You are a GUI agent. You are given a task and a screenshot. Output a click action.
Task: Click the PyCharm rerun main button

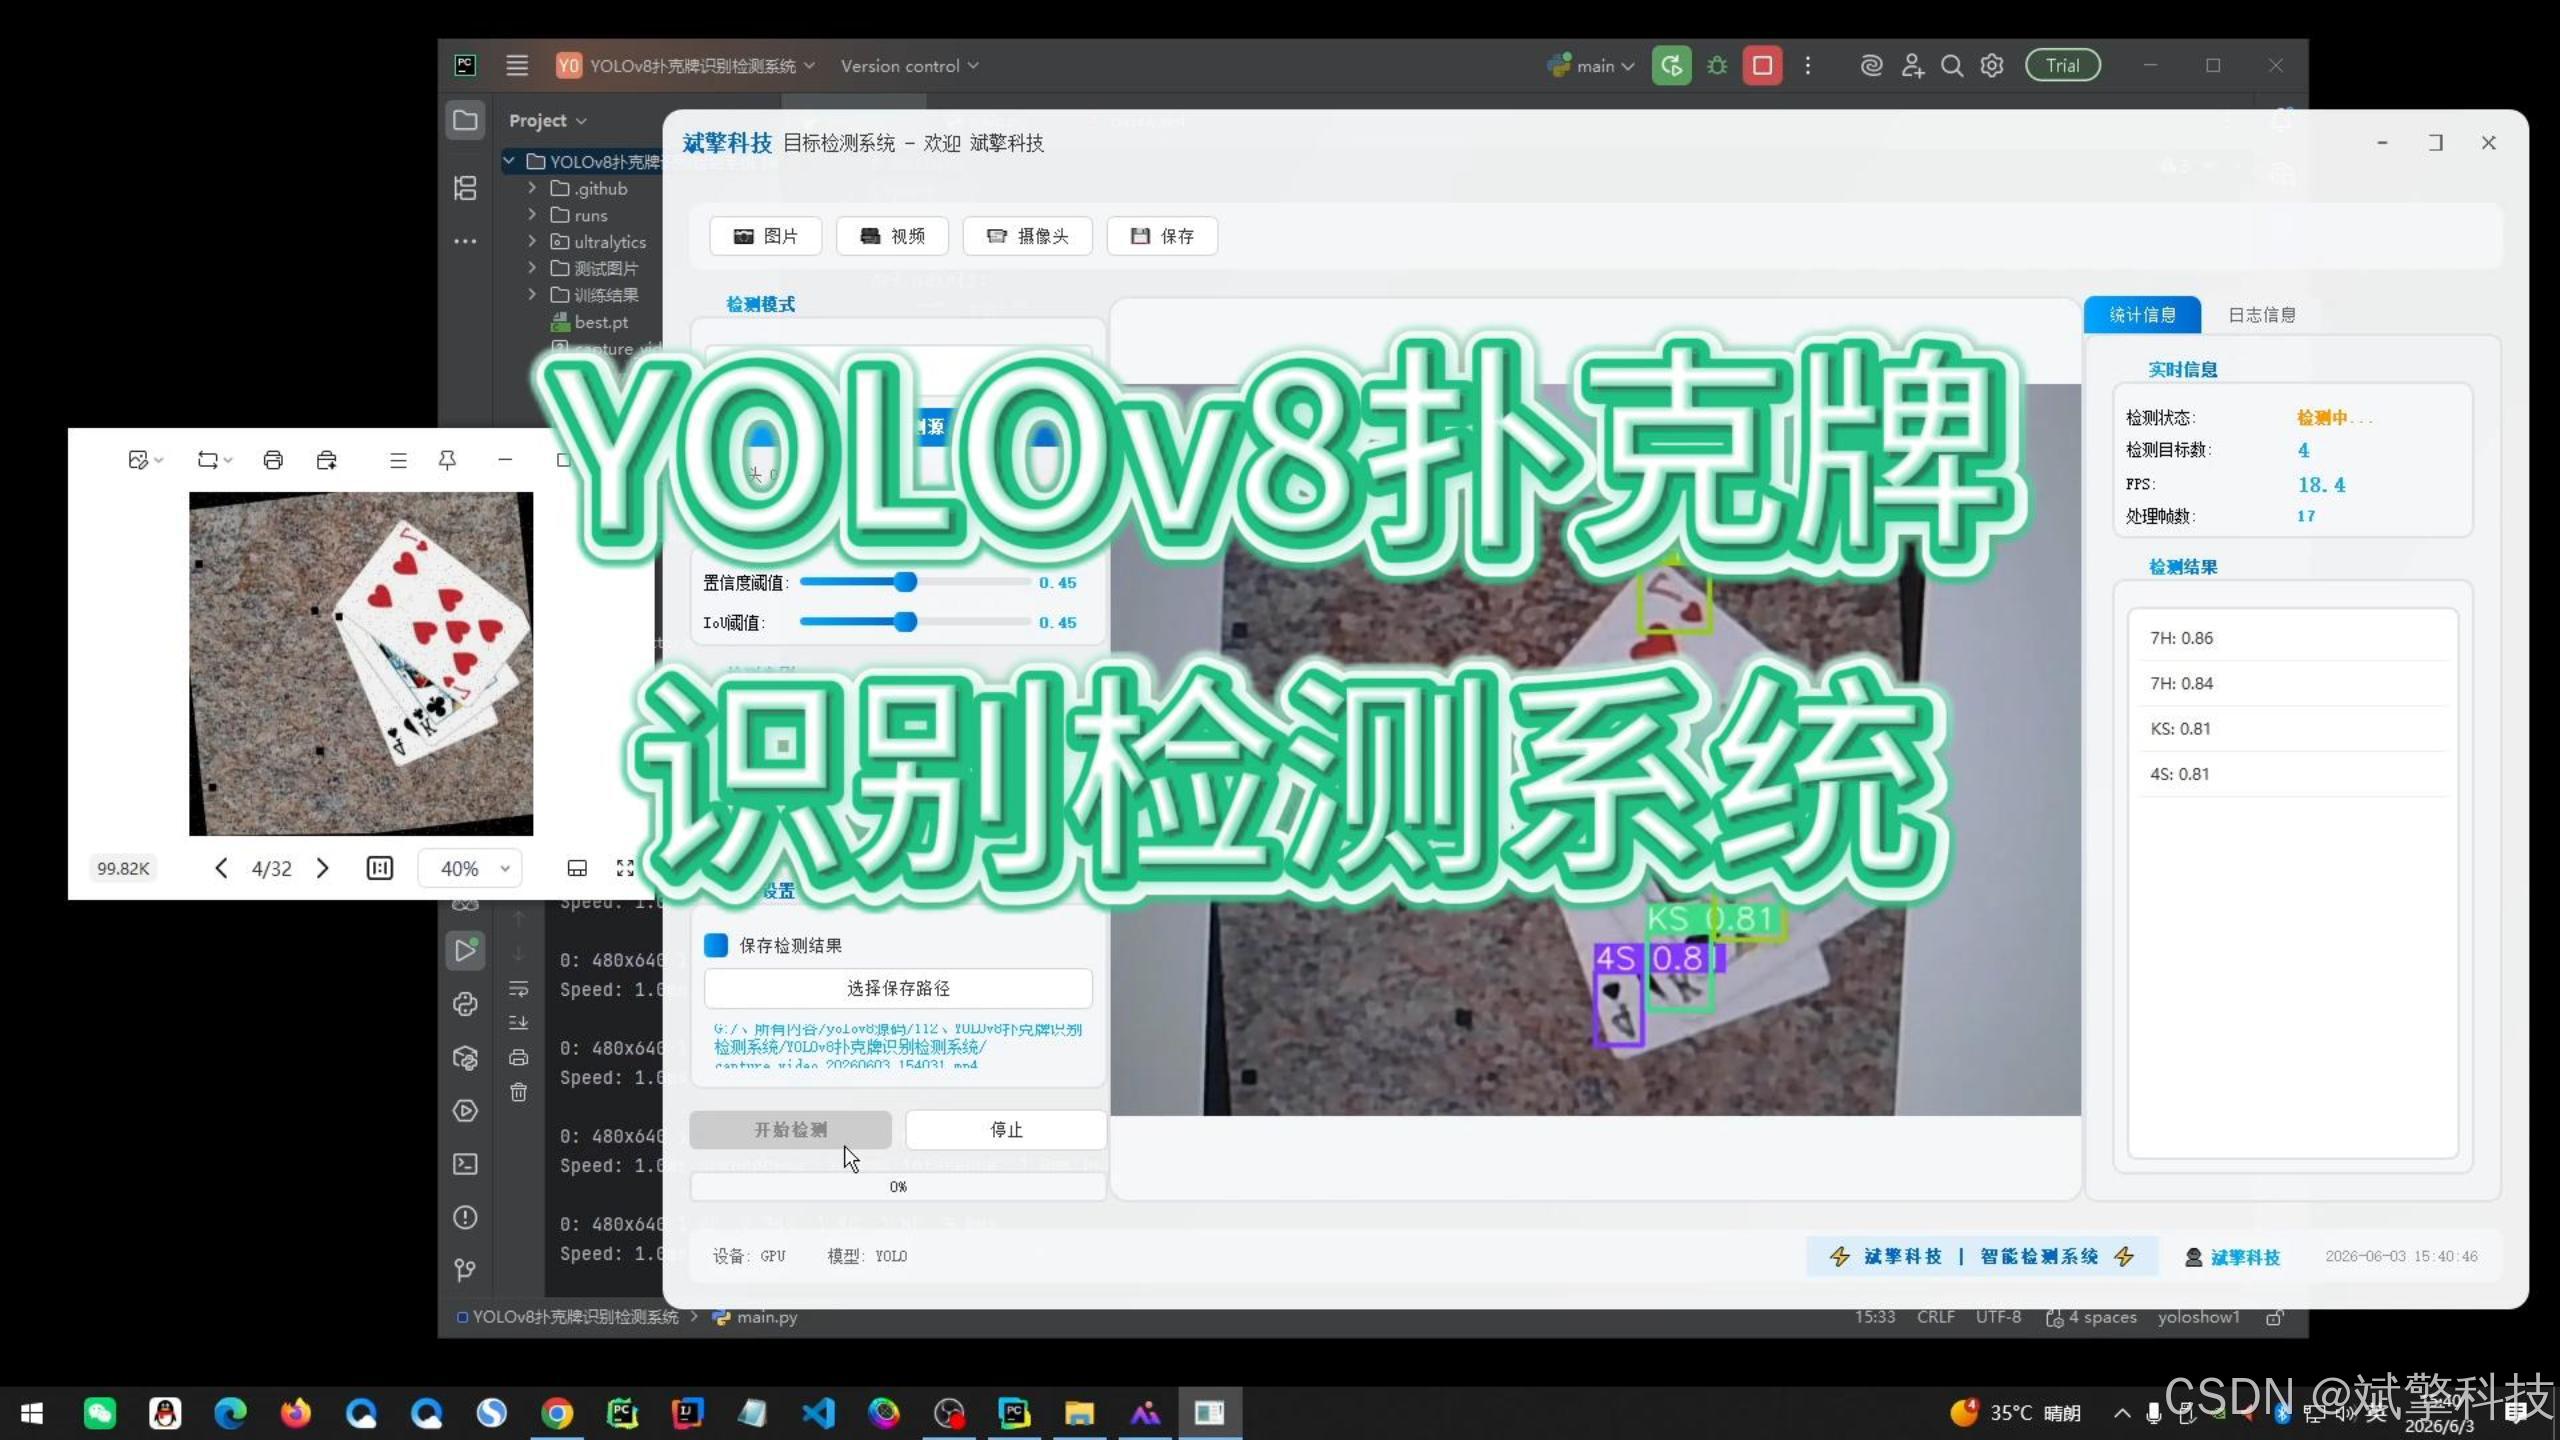pyautogui.click(x=1671, y=66)
